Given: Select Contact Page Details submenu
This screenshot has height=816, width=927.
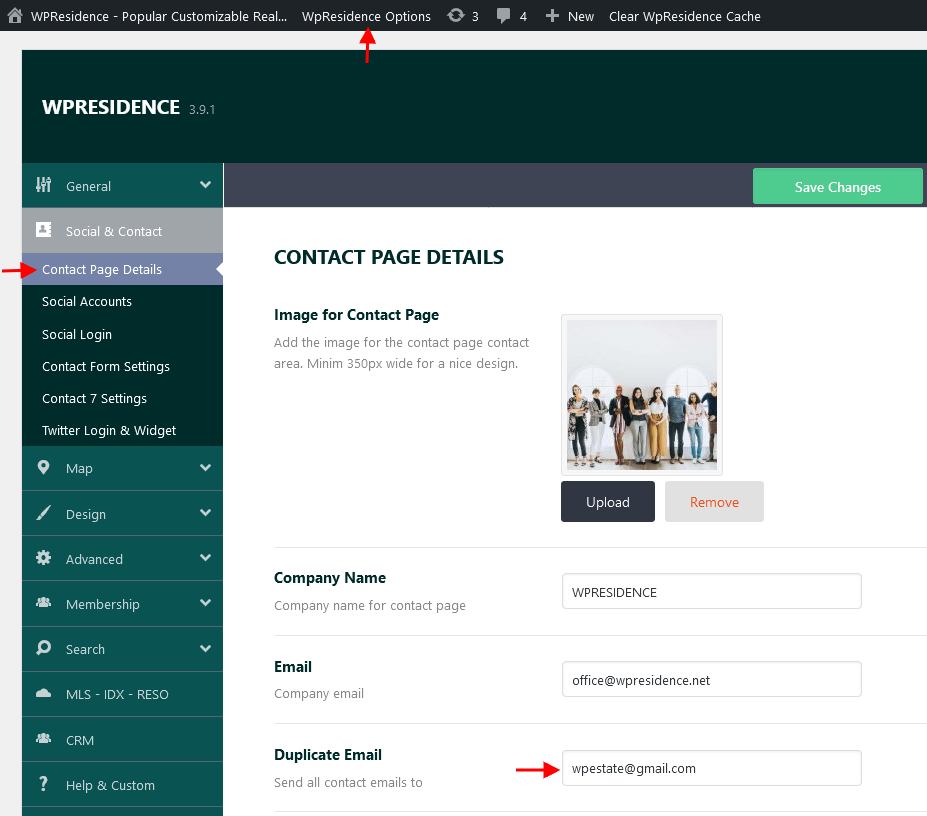Looking at the screenshot, I should click(122, 269).
